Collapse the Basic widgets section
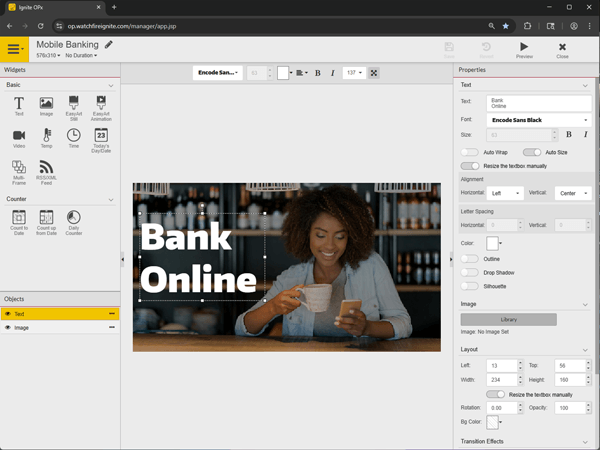 [110, 85]
